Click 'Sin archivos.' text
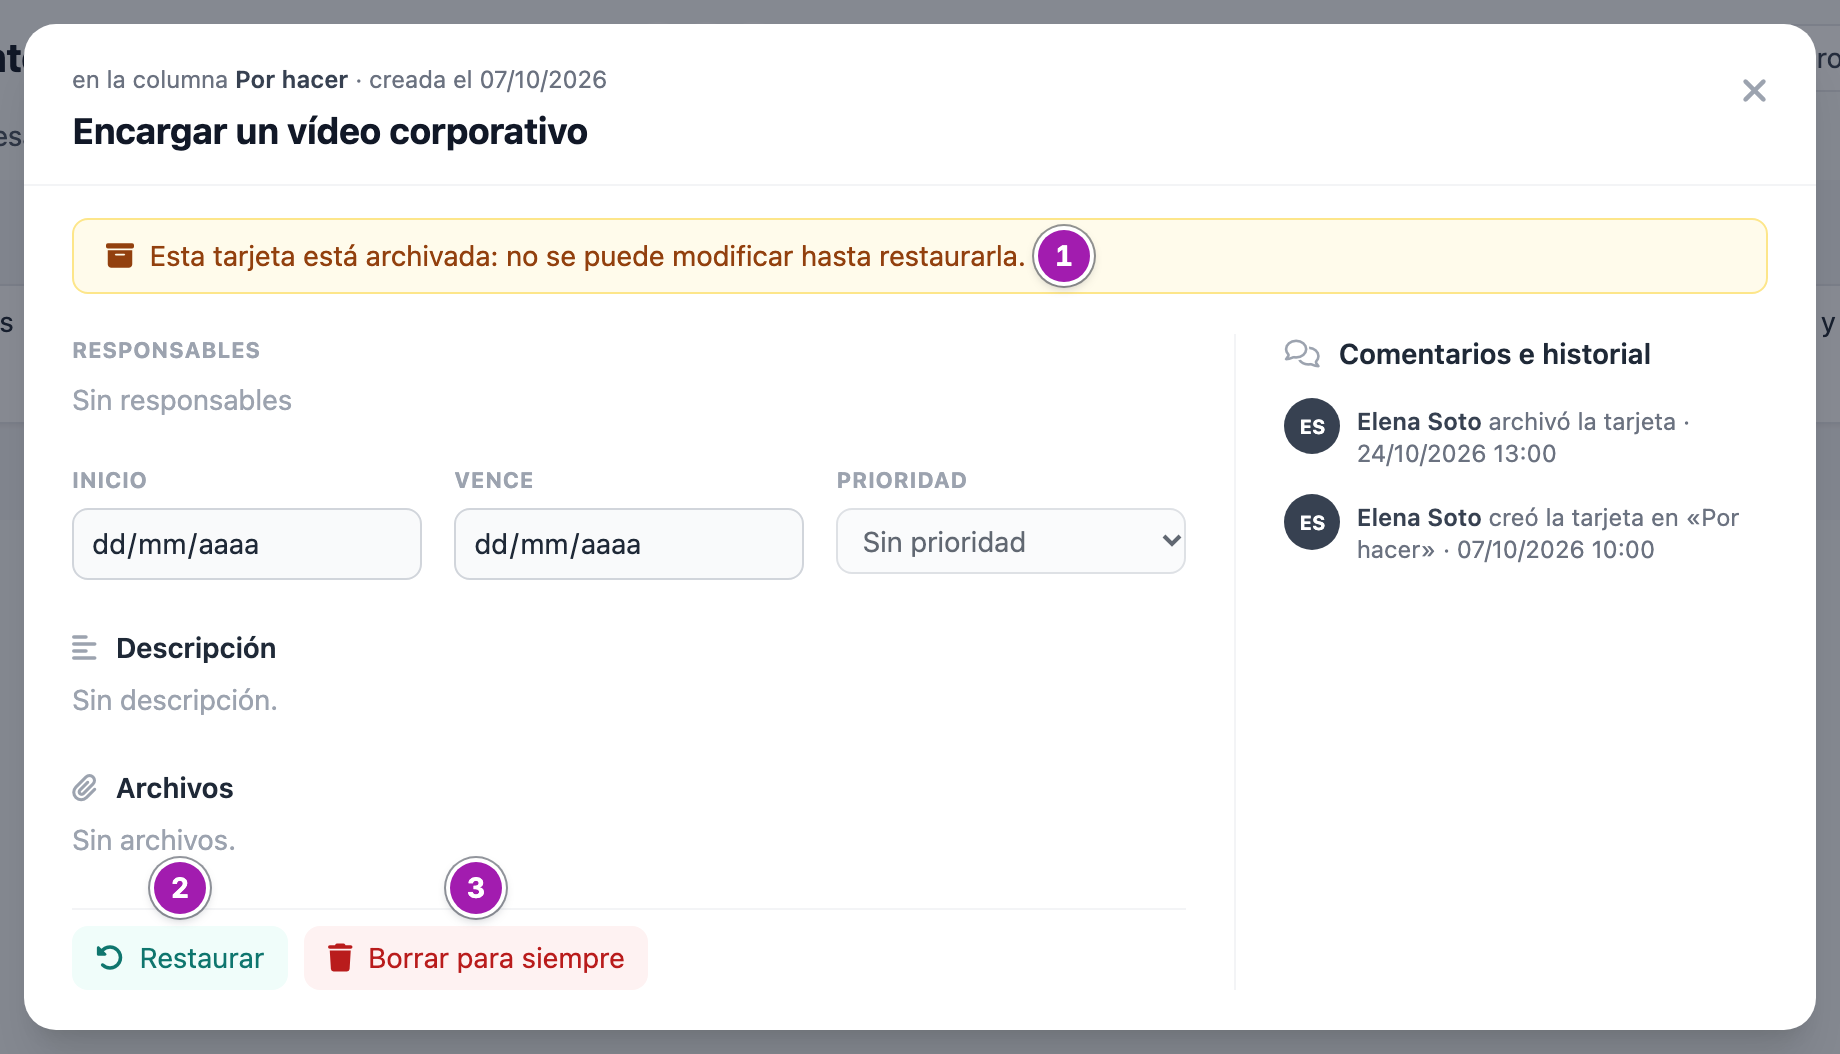 coord(154,840)
